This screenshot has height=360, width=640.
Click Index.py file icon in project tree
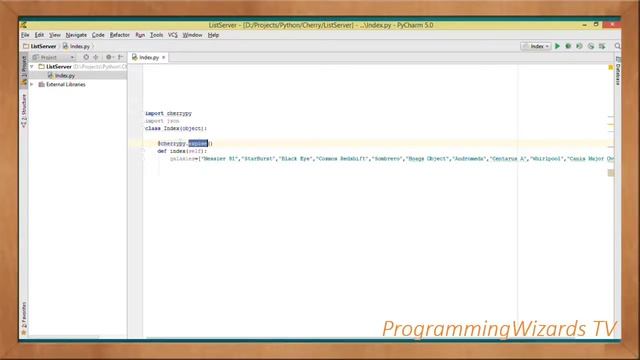tap(50, 76)
